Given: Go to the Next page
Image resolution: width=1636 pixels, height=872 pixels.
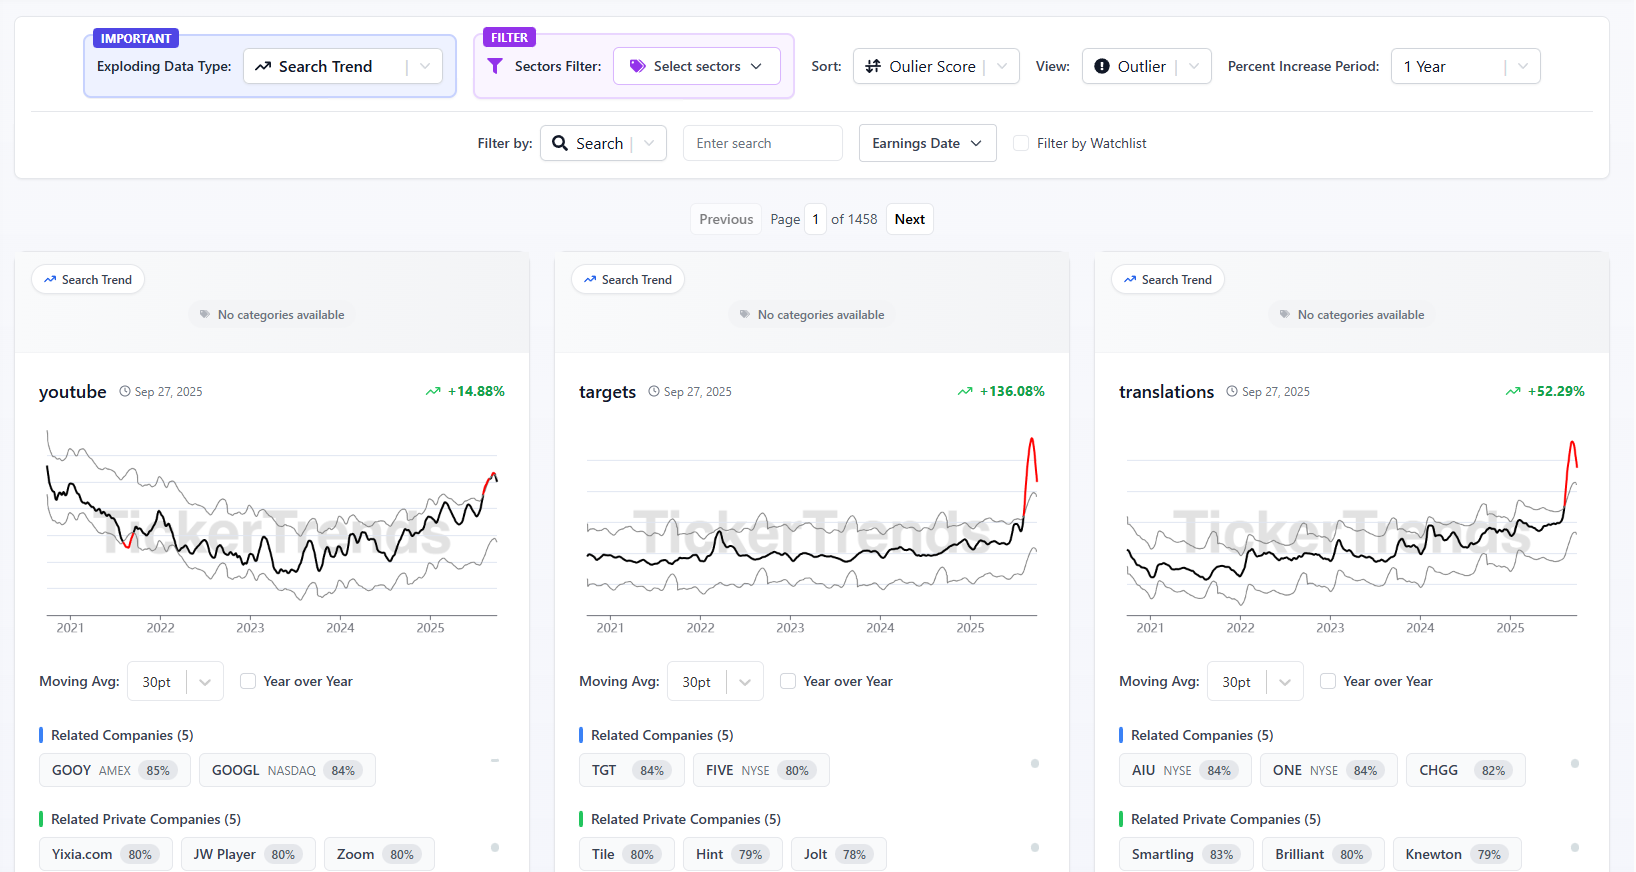Looking at the screenshot, I should click(909, 219).
